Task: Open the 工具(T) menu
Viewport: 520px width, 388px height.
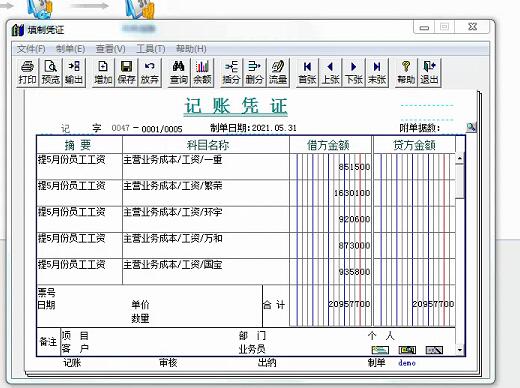Action: click(151, 49)
